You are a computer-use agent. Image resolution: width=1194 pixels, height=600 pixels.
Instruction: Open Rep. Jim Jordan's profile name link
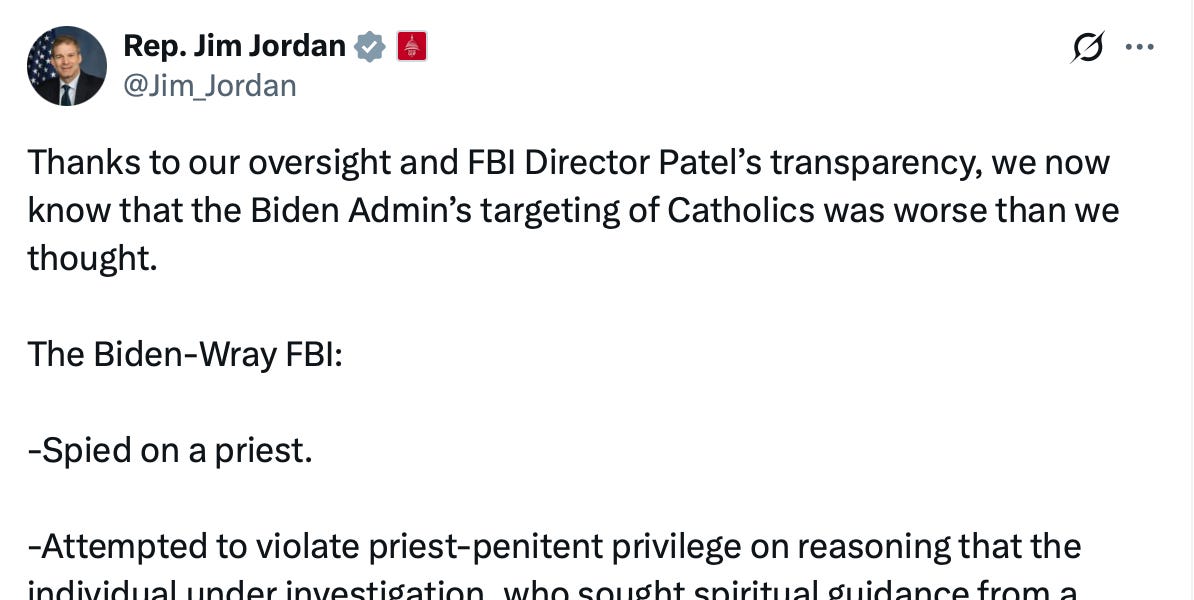[x=234, y=45]
